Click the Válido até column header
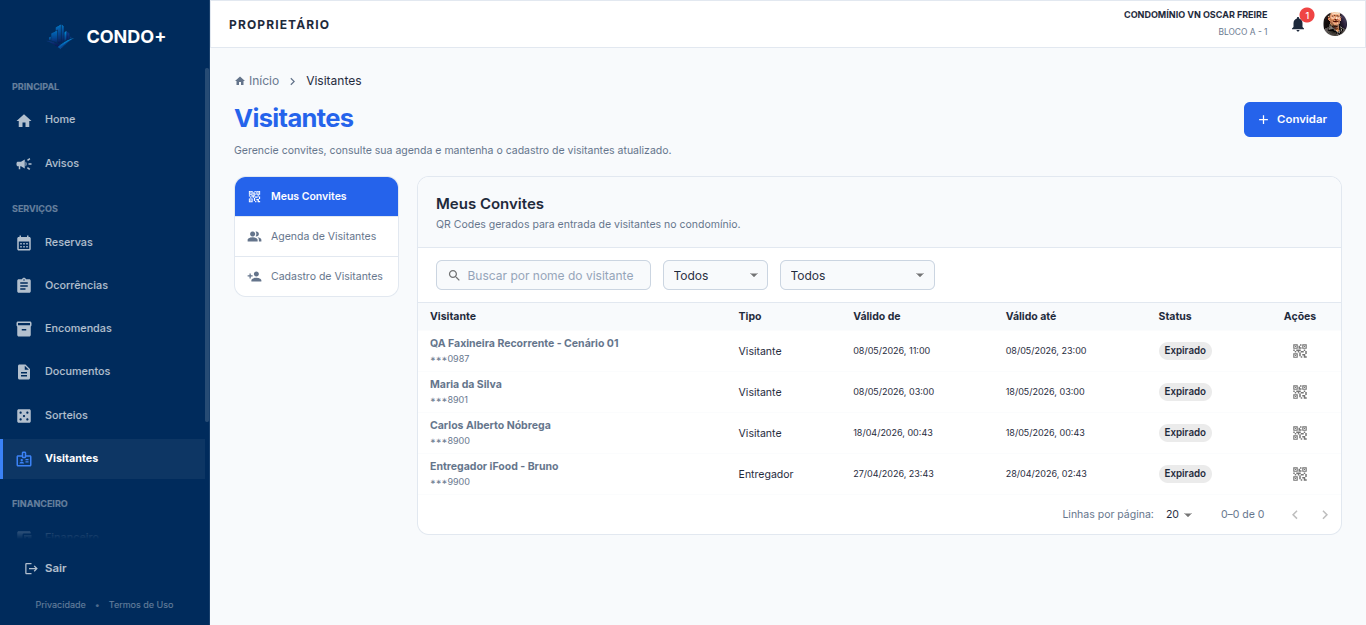The height and width of the screenshot is (625, 1366). pos(1031,317)
